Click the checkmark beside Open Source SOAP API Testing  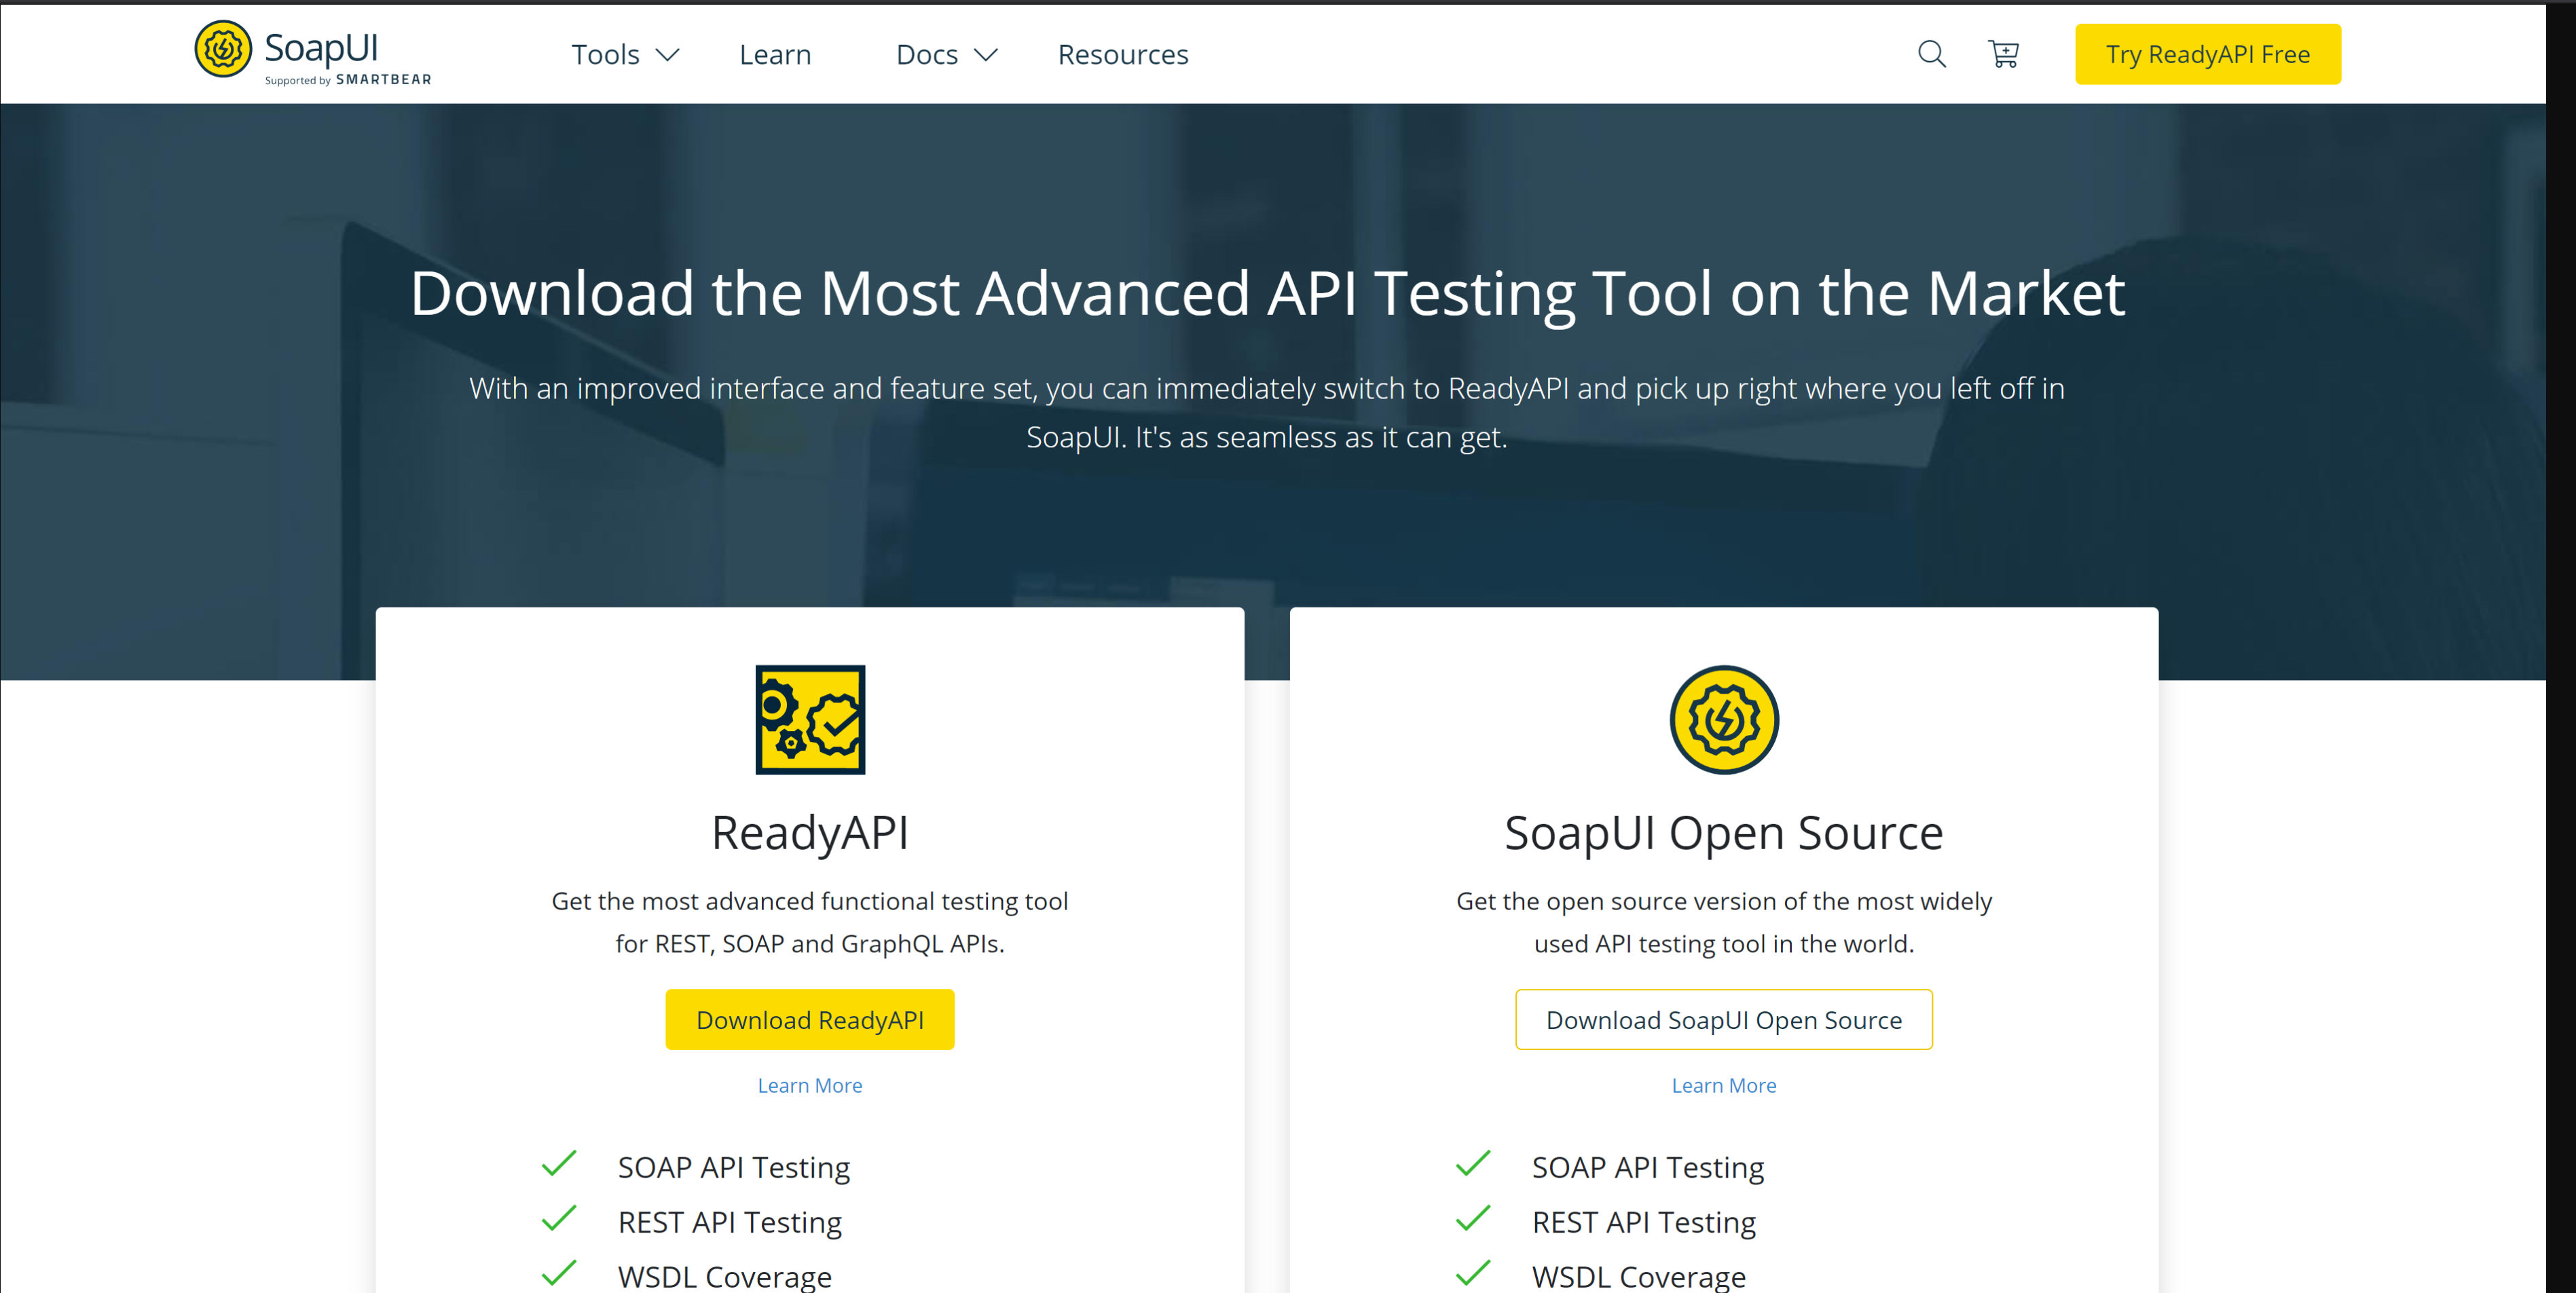coord(1473,1164)
